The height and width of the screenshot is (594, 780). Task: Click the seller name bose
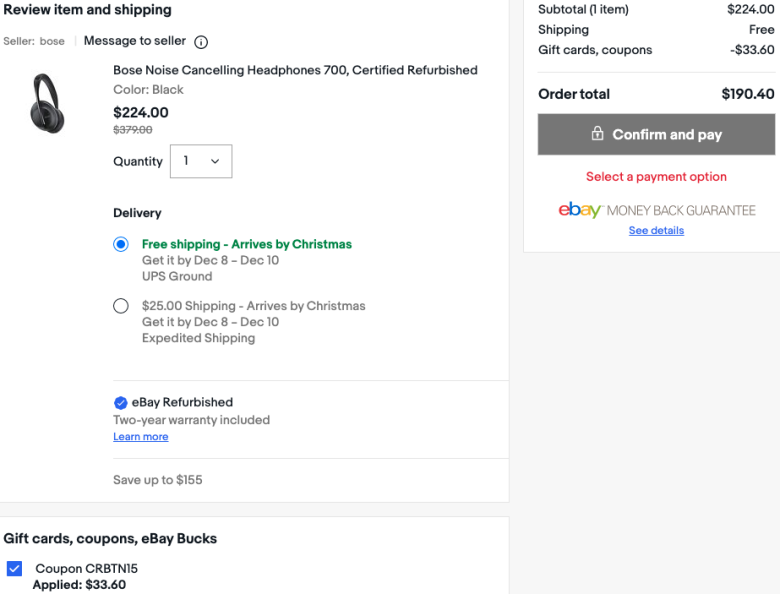click(x=52, y=41)
